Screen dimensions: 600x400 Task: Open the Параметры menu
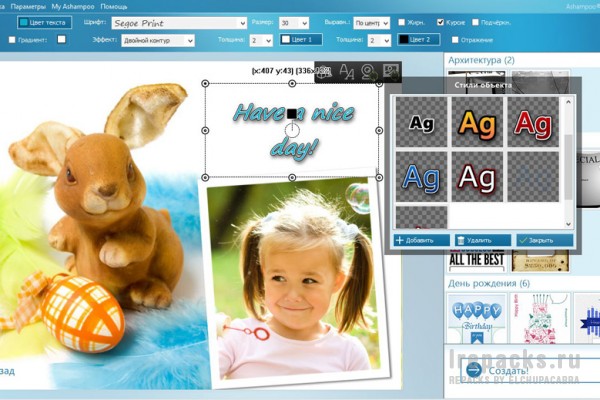[x=28, y=7]
